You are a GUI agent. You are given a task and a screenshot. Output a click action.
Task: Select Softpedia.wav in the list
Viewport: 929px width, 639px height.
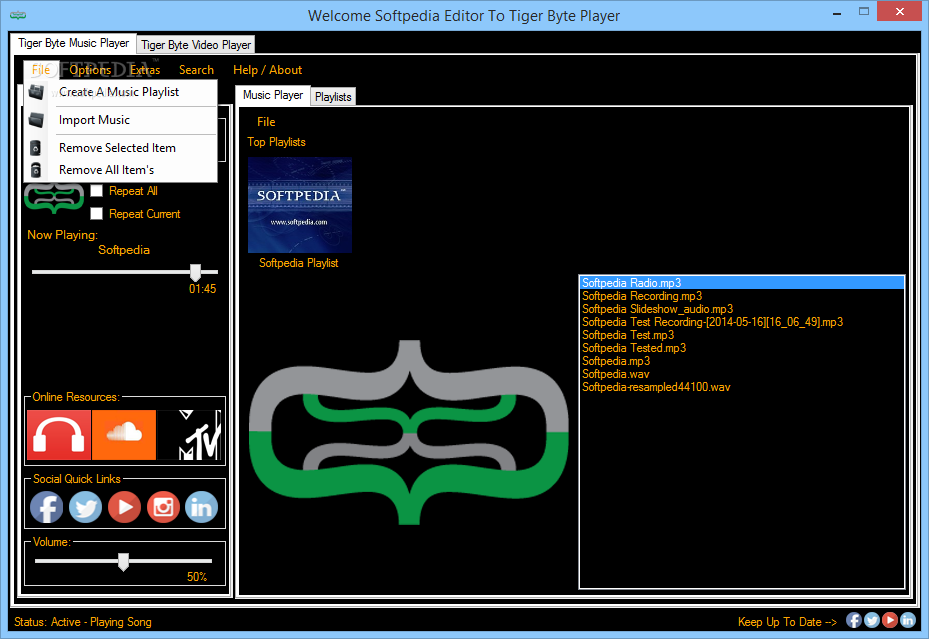(742, 374)
